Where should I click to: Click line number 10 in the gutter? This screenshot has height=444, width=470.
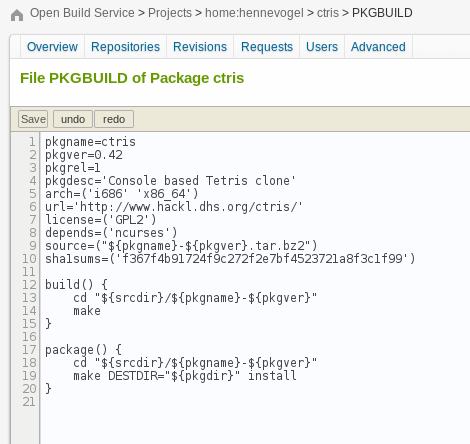[29, 259]
